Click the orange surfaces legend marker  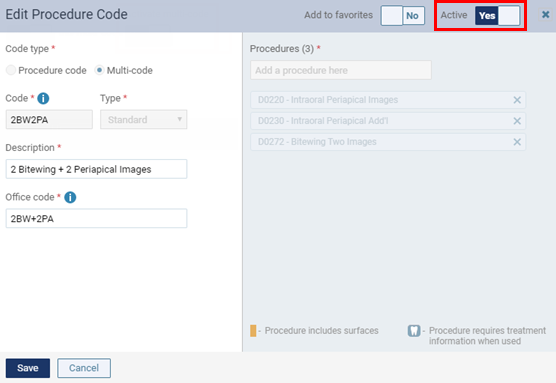click(253, 331)
